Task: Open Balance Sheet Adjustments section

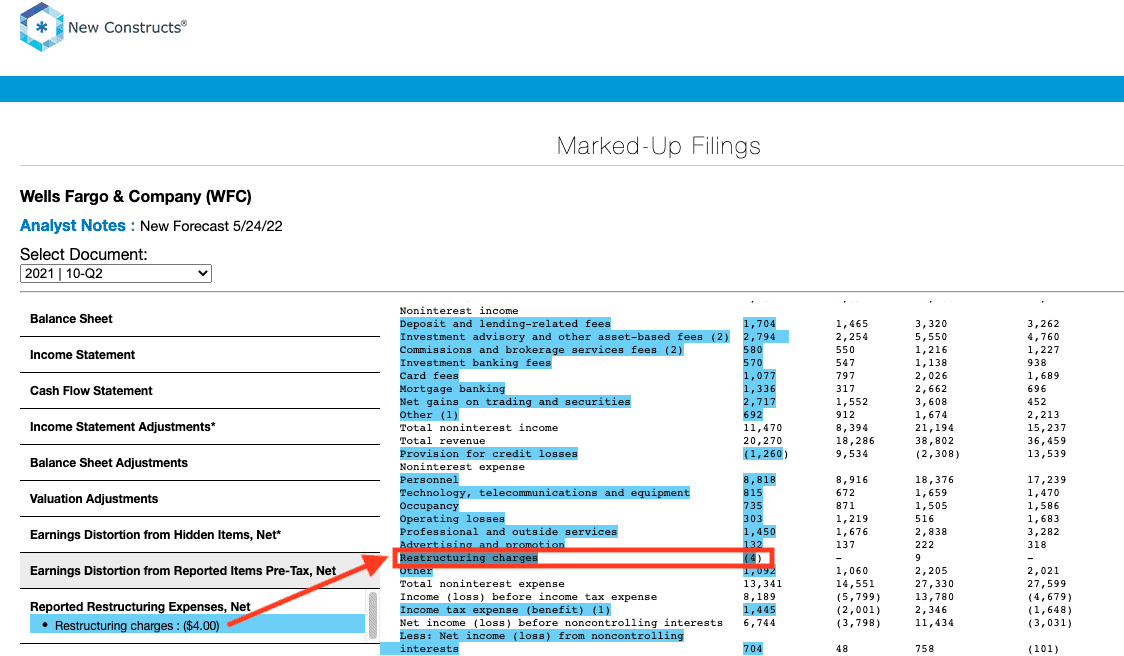Action: 109,463
